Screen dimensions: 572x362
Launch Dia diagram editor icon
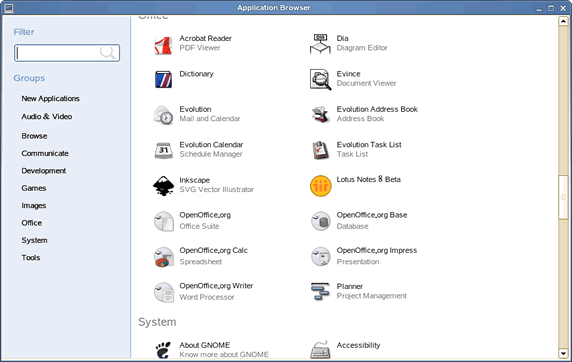[x=320, y=44]
